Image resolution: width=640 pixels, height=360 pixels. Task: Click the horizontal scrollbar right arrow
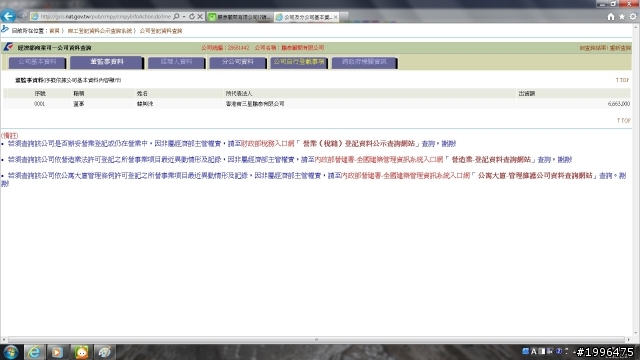click(629, 339)
